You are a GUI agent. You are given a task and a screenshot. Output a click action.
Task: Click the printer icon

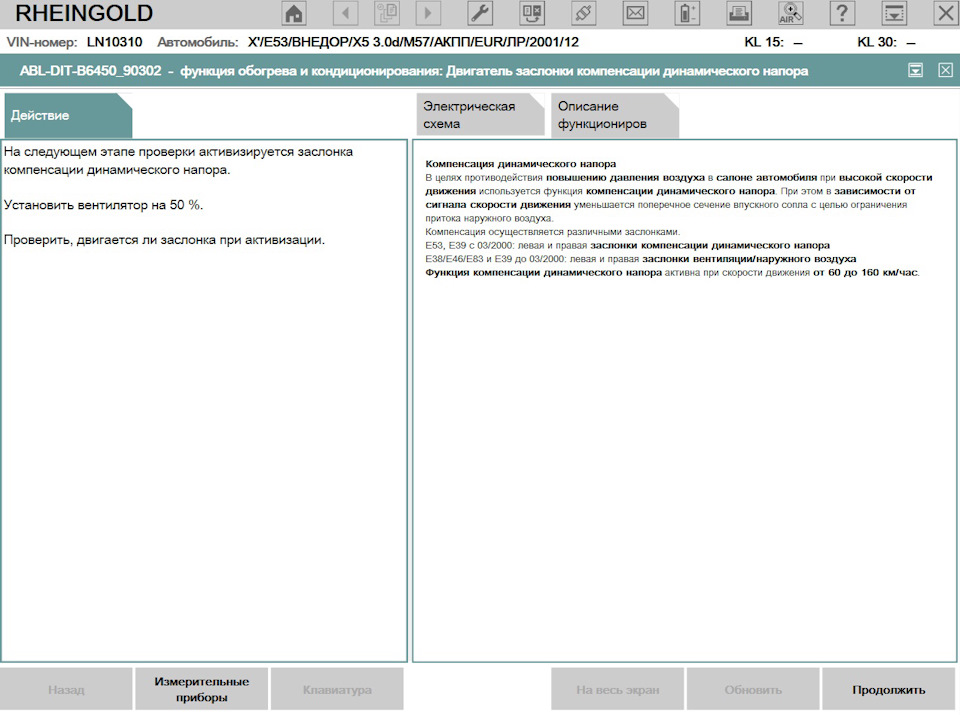tap(739, 13)
